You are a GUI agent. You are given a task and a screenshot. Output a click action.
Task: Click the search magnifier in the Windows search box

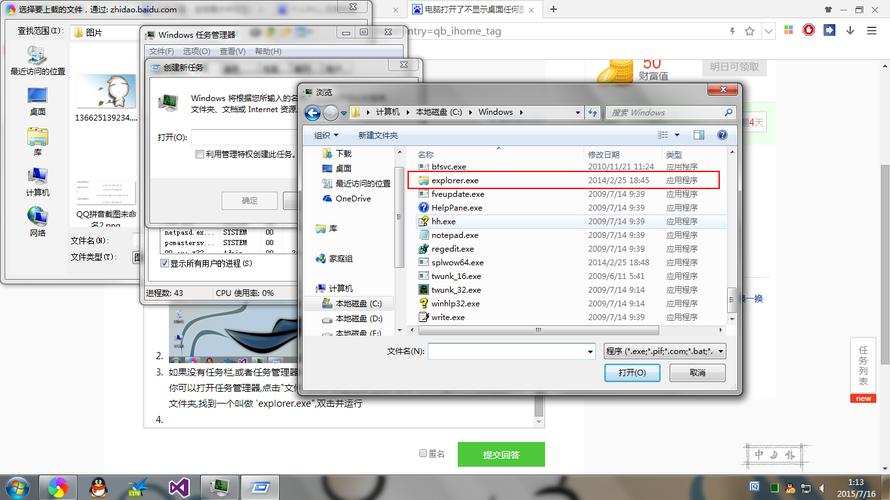point(728,112)
